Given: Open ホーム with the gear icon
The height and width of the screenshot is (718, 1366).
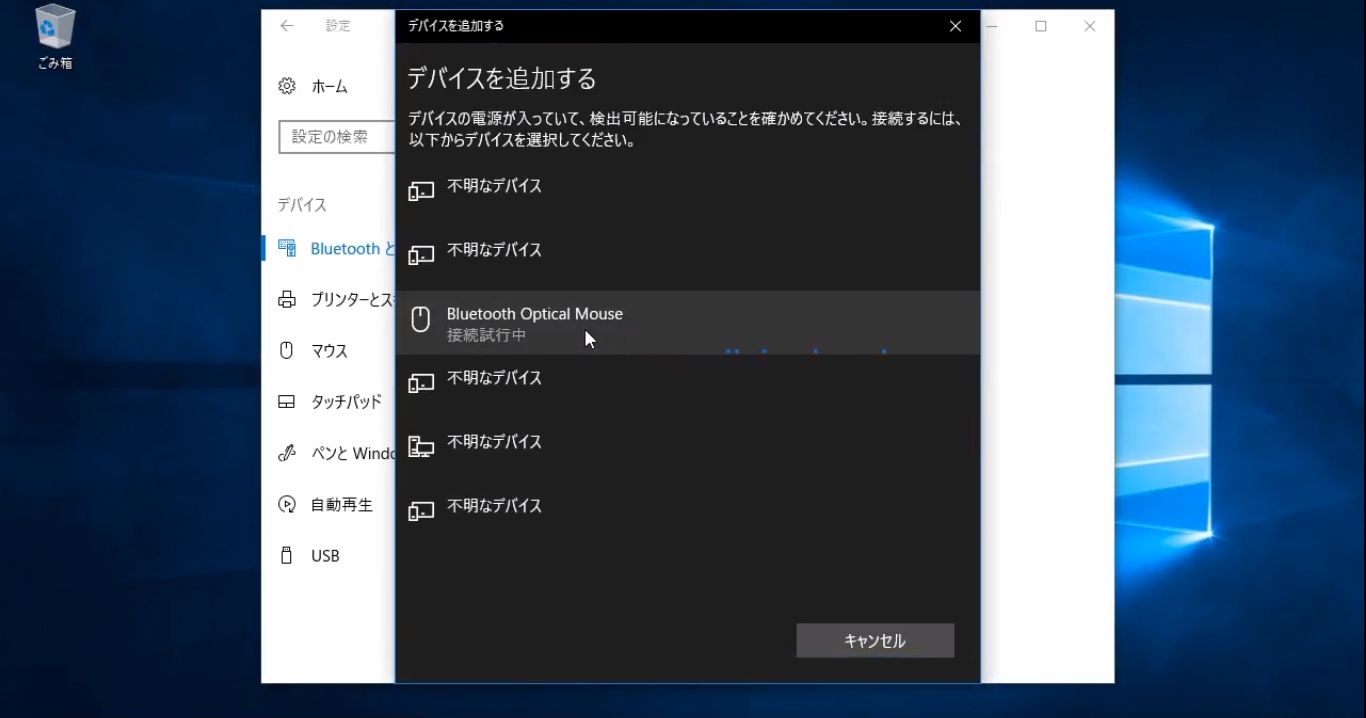Looking at the screenshot, I should click(x=313, y=87).
